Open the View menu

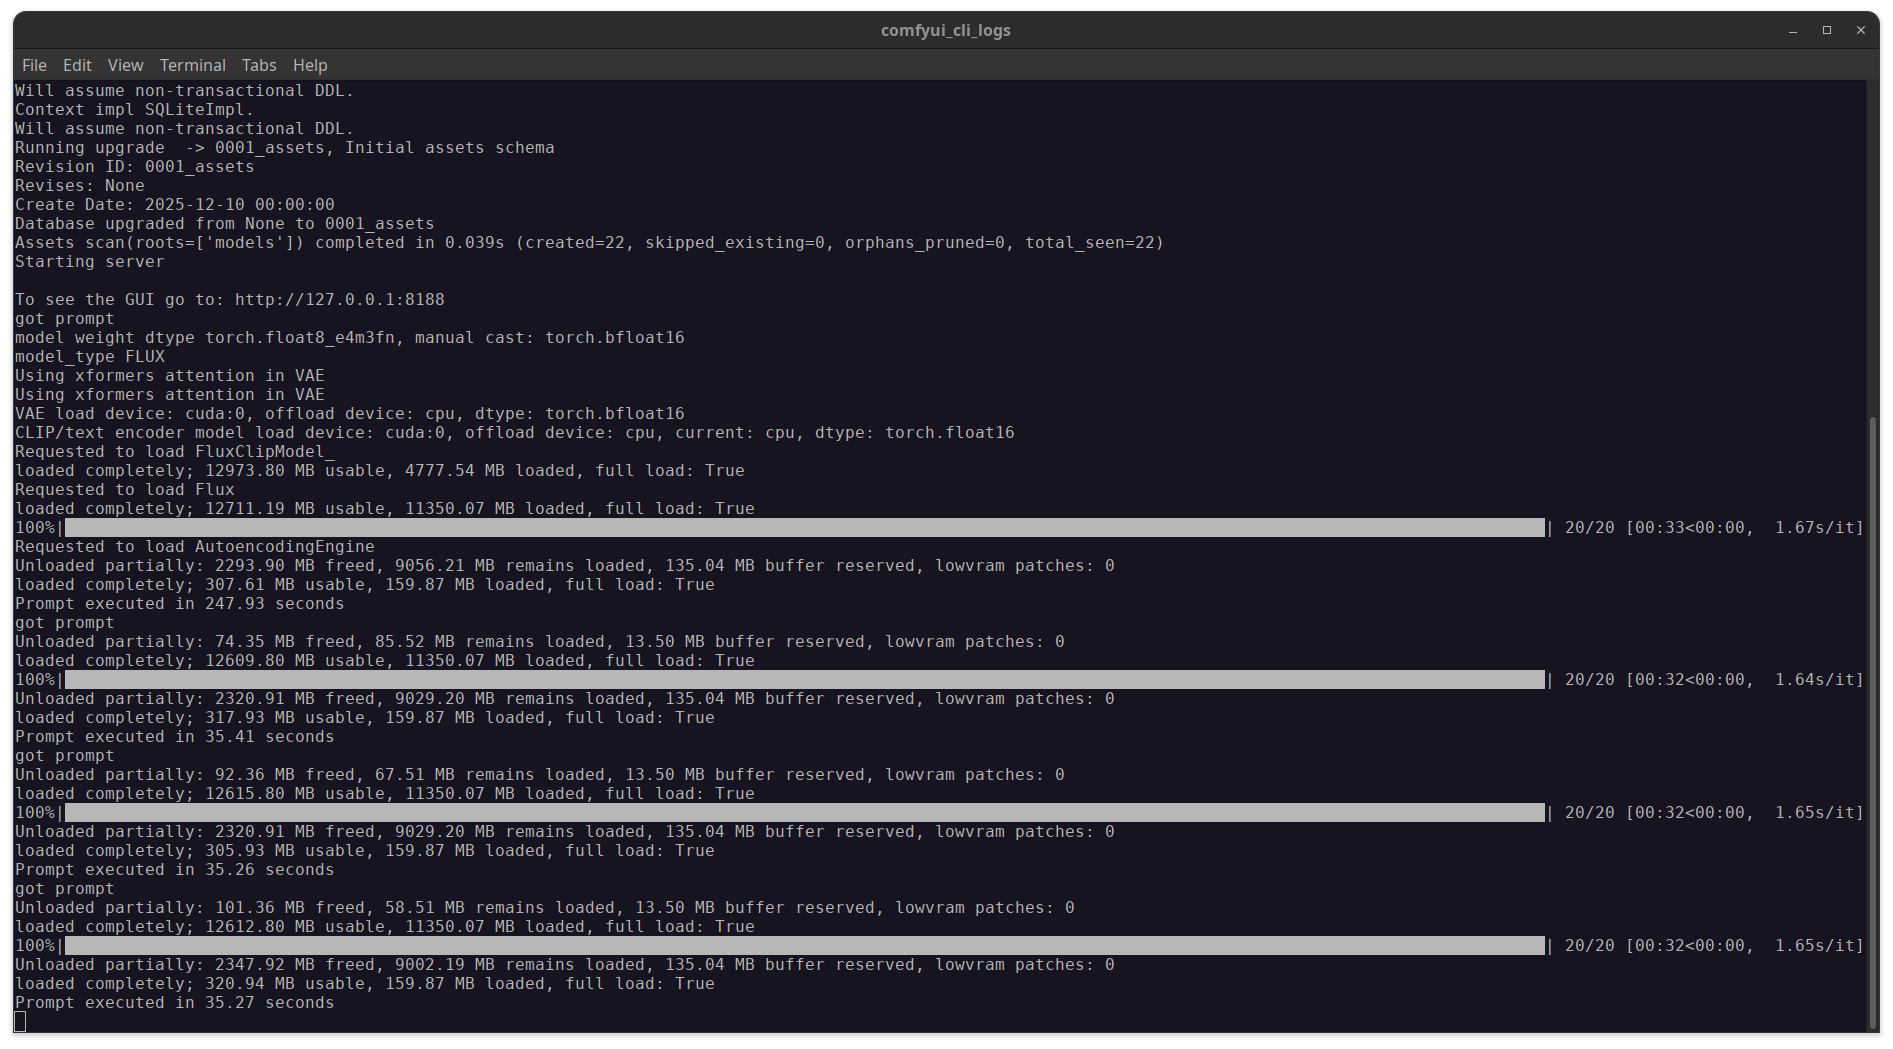(125, 65)
